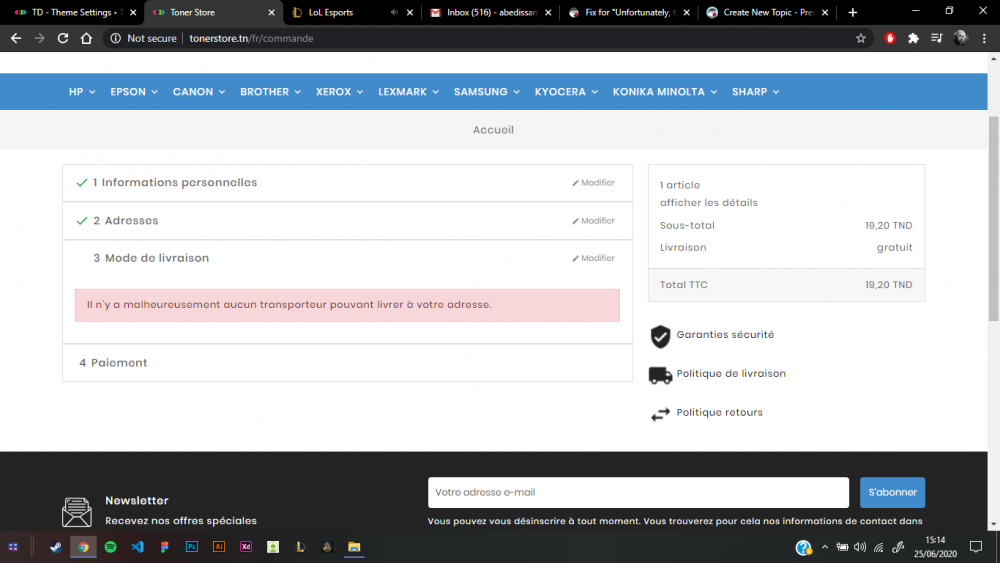The image size is (1000, 563).
Task: Go to the browser home icon
Action: click(x=86, y=38)
